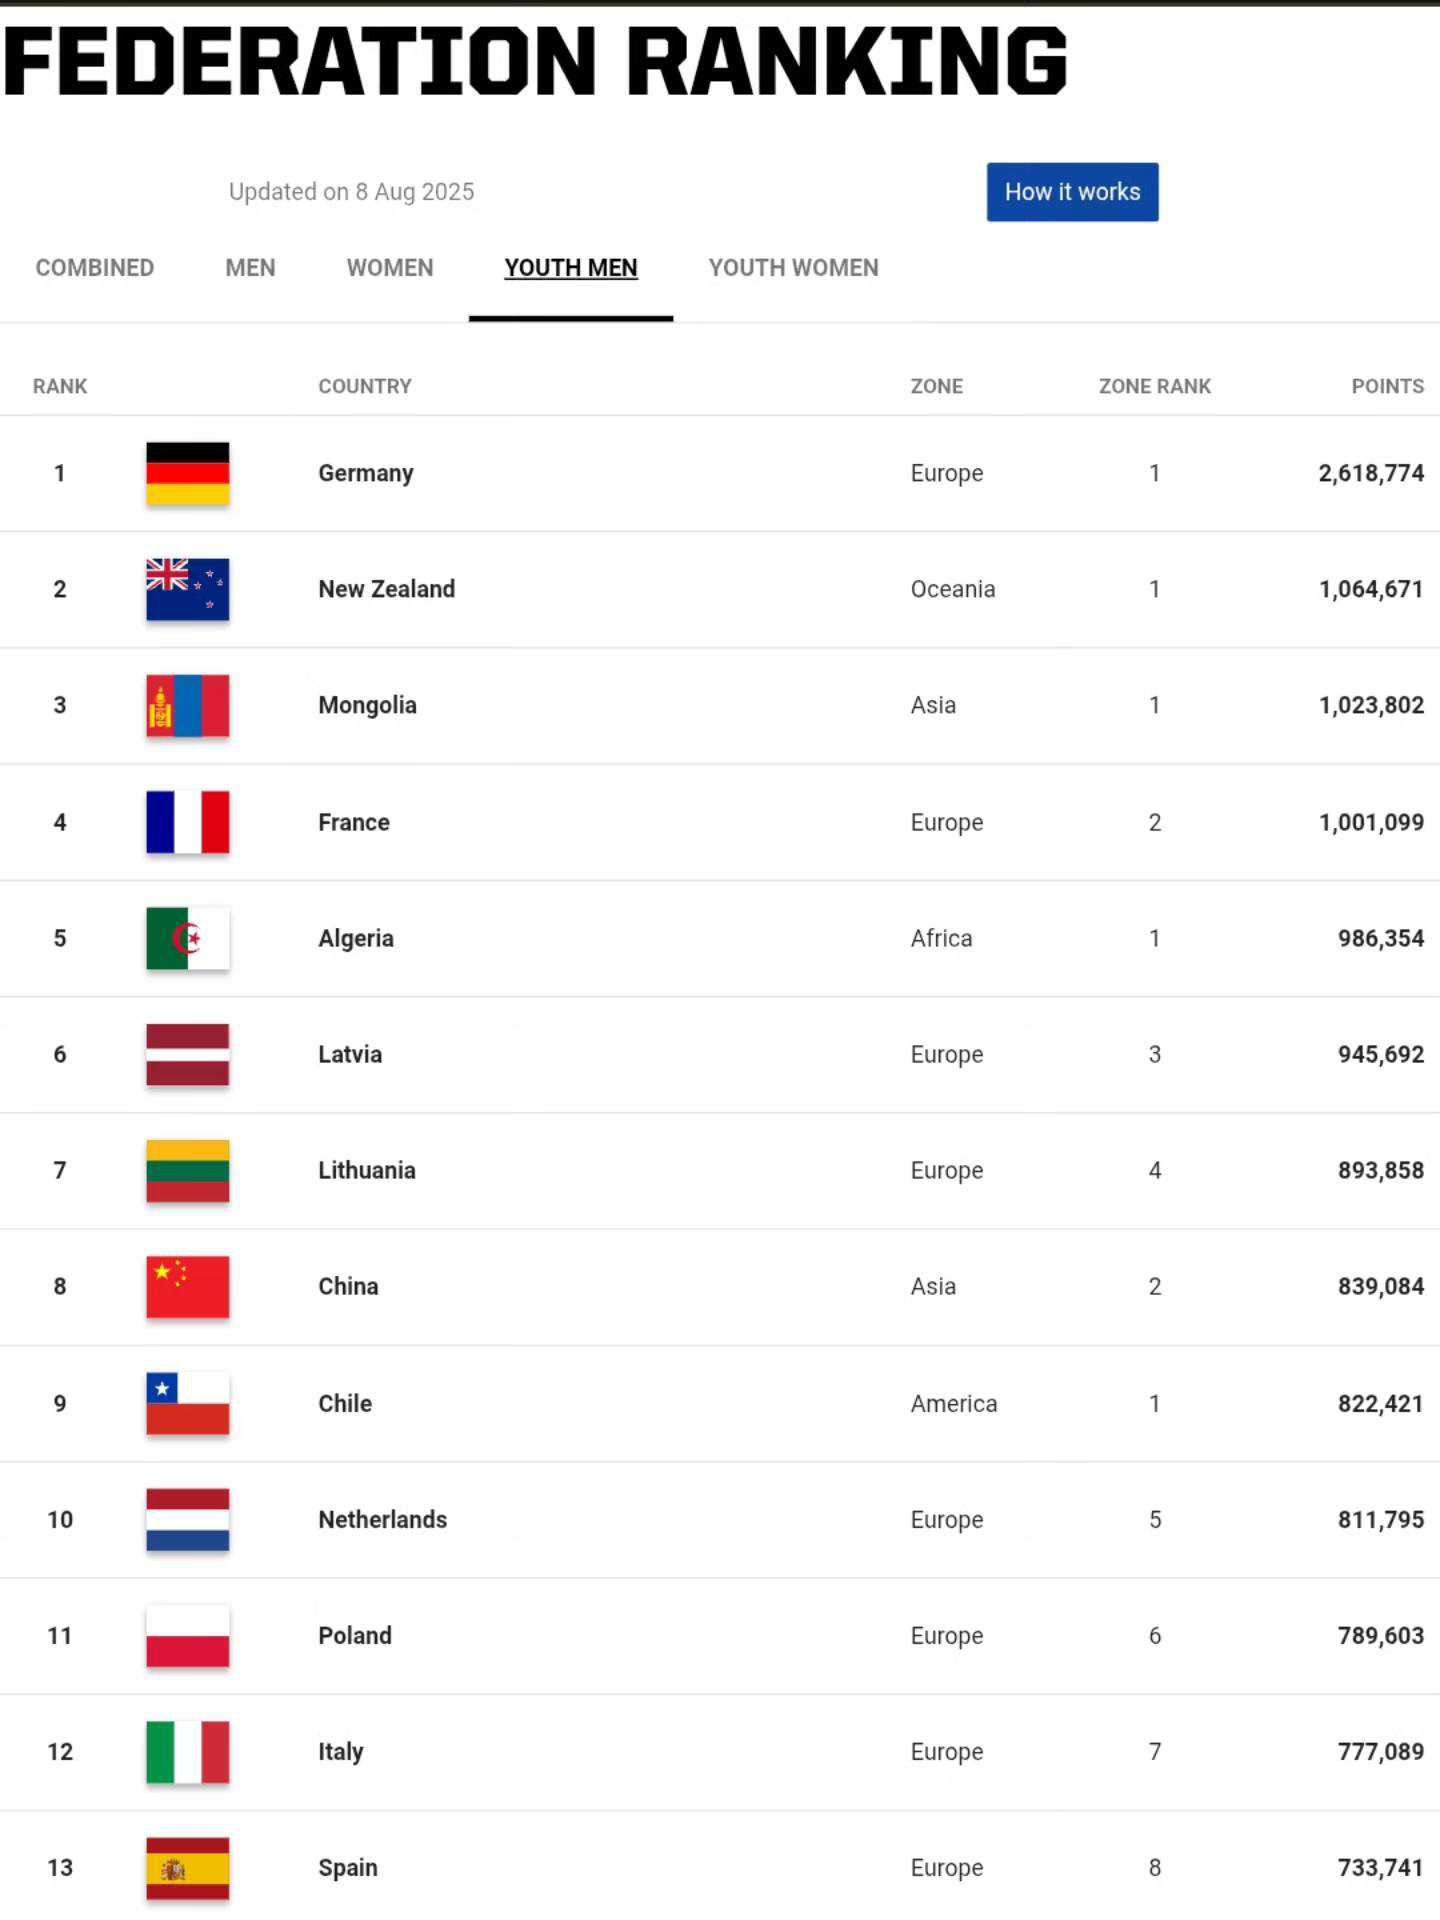Open the Women ranking tab
Screen dimensions: 1440x1920
390,268
